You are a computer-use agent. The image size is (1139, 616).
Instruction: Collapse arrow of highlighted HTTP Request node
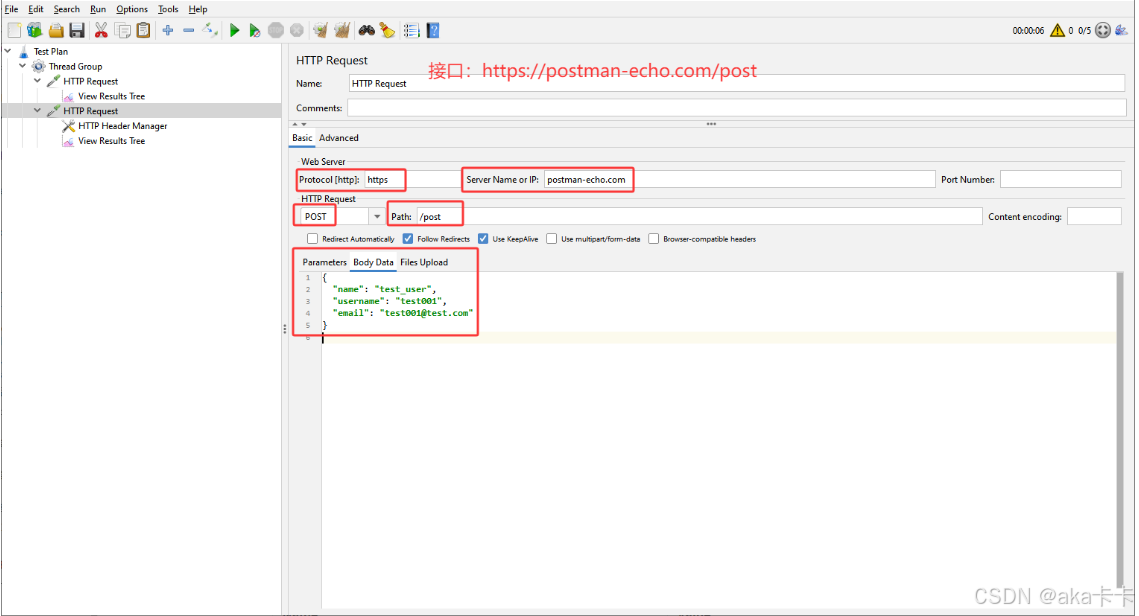(37, 110)
